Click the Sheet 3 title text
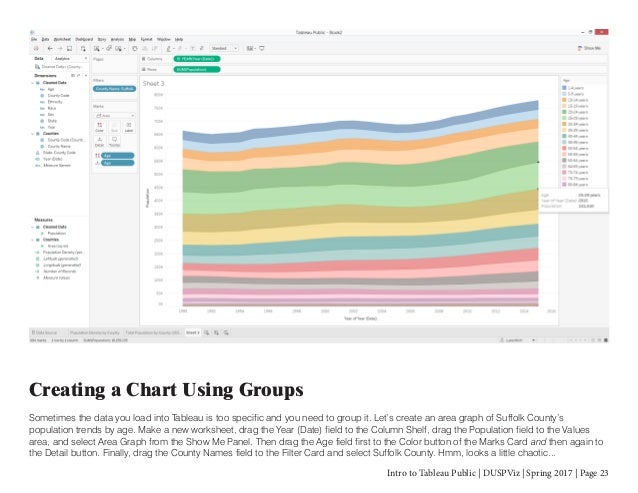638x493 pixels. coord(153,83)
